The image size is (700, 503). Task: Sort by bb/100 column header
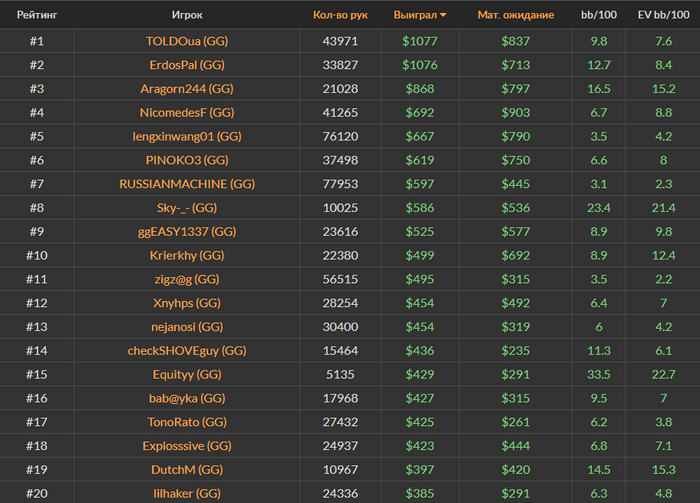coord(599,15)
